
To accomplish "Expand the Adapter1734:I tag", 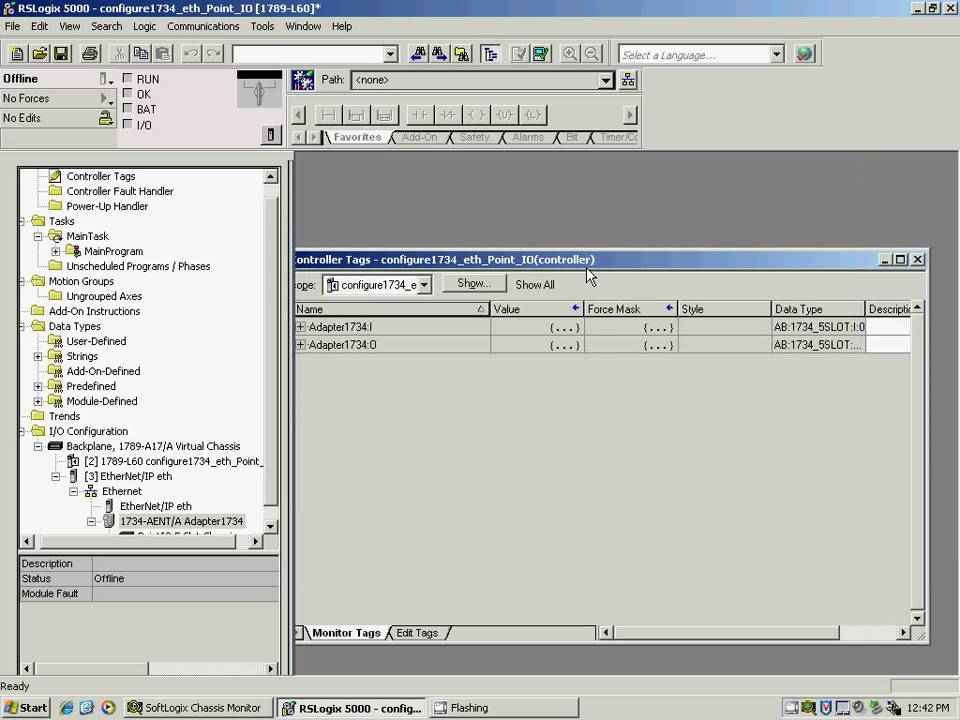I will tap(301, 327).
